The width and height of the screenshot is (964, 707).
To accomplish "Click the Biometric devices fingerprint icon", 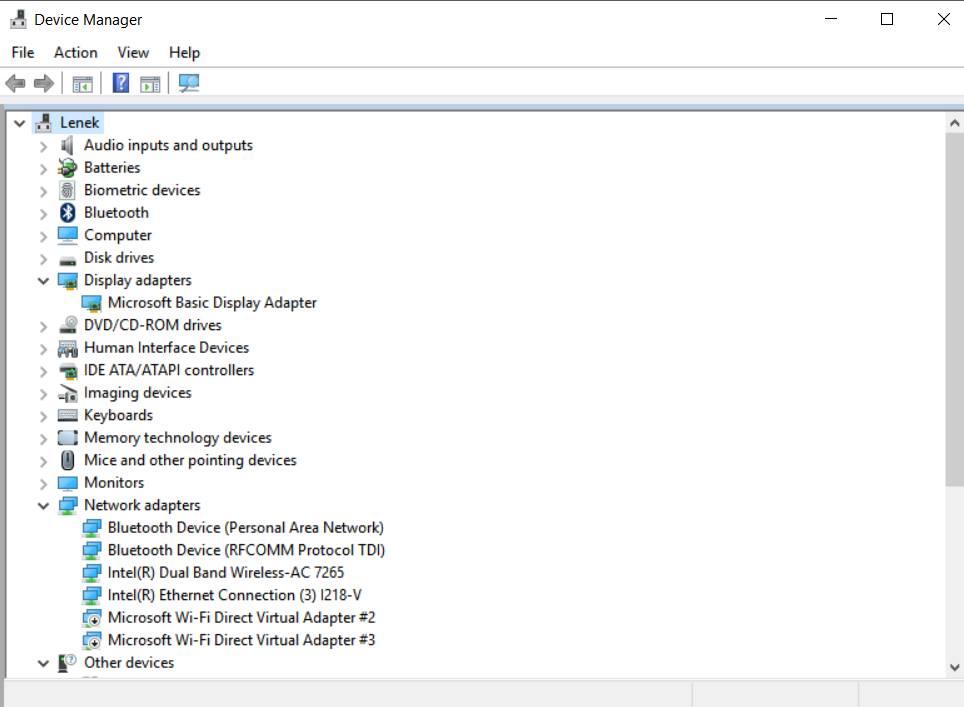I will (x=68, y=191).
